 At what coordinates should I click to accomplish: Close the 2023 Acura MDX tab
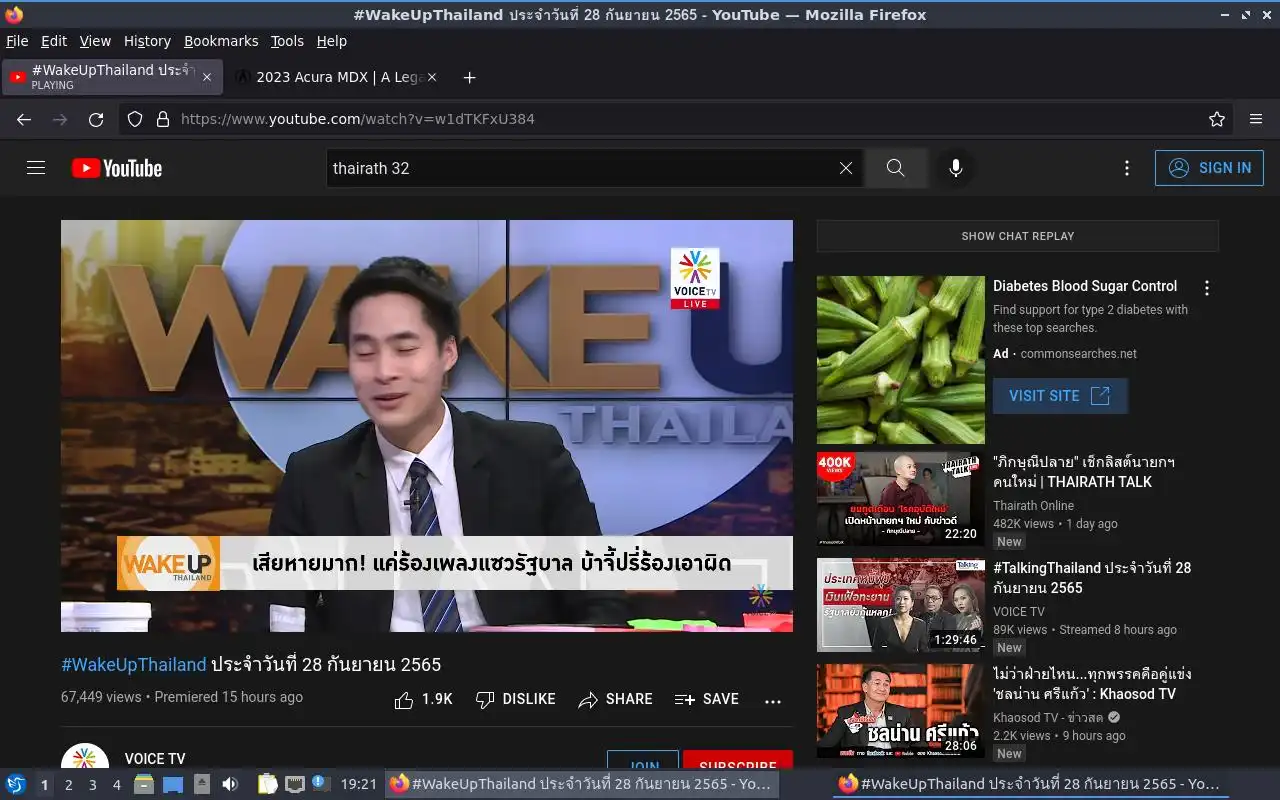click(433, 77)
